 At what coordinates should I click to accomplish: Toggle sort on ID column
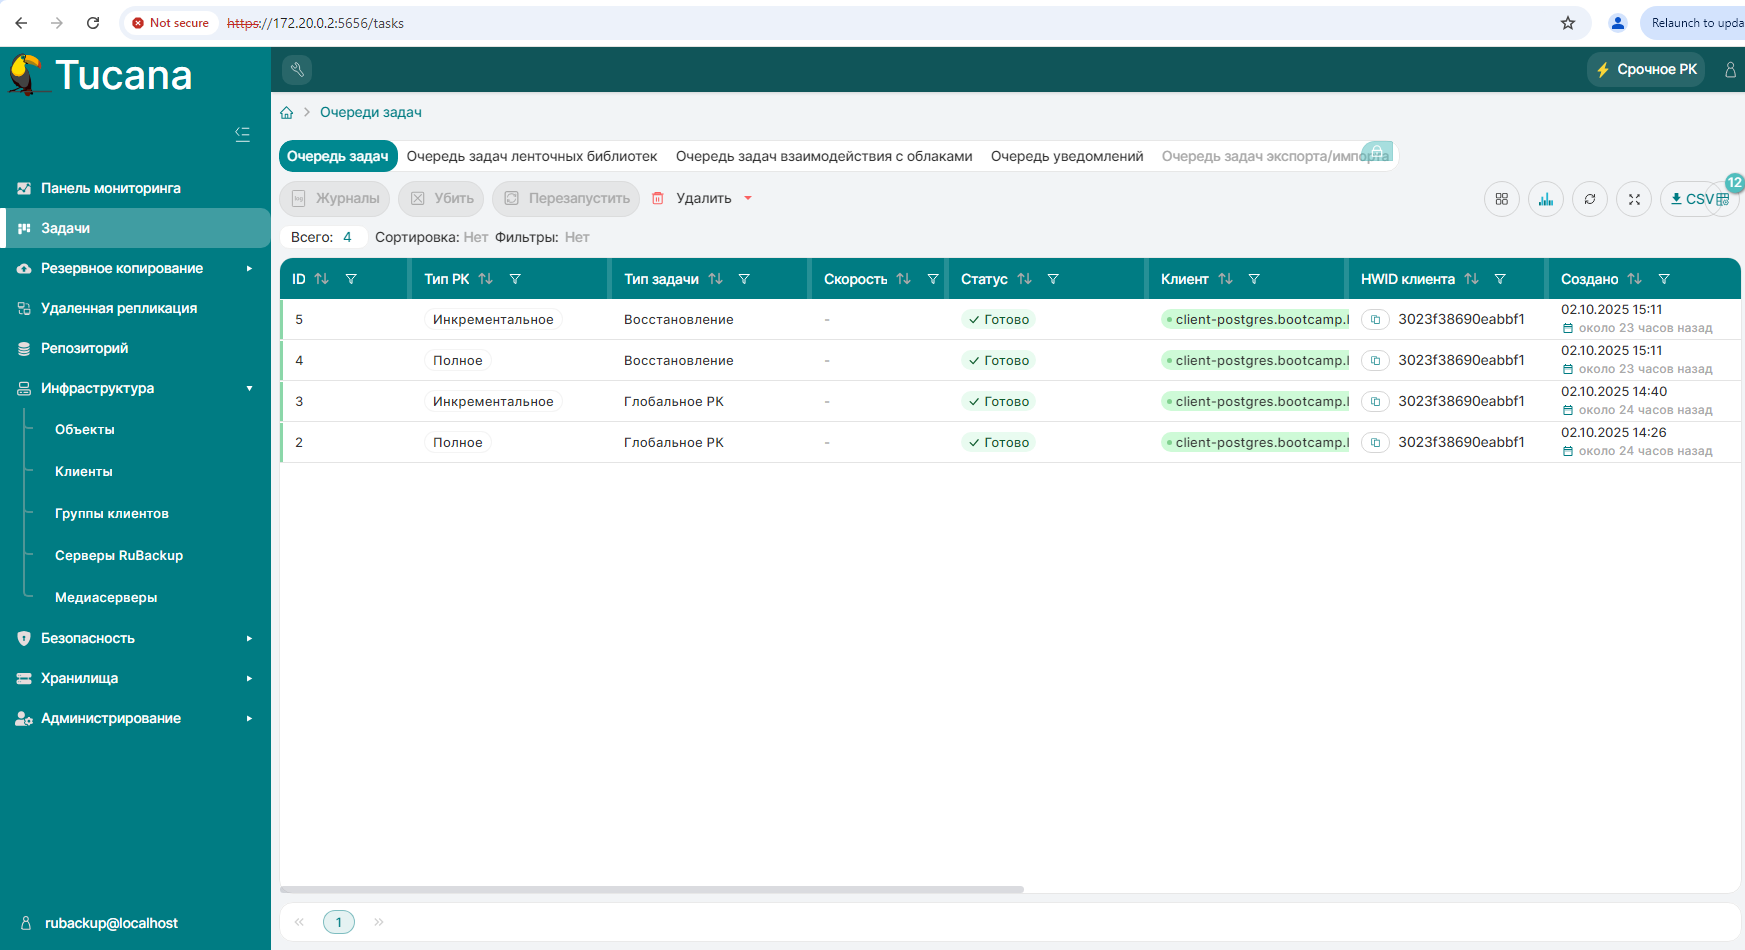322,279
